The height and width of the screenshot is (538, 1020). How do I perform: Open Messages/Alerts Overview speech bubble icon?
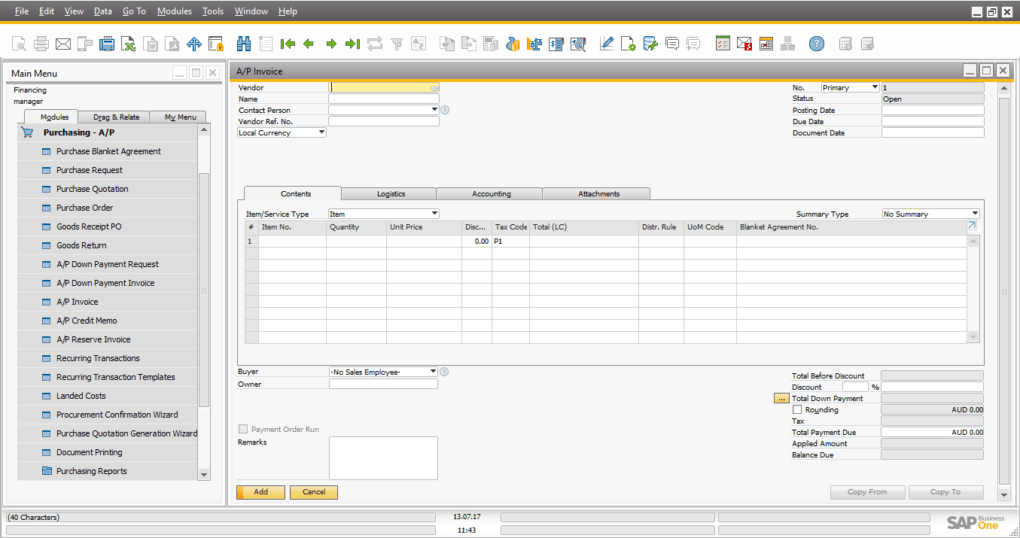tap(672, 44)
